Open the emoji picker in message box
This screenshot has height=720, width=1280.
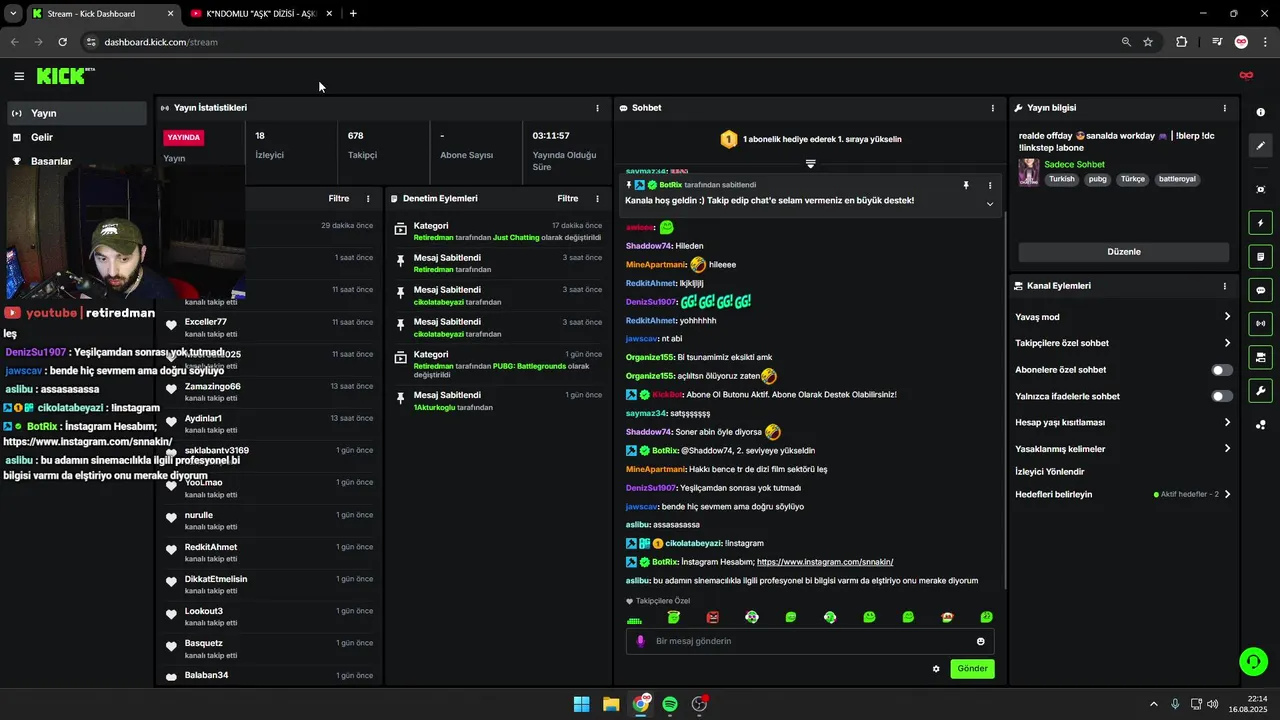point(980,641)
